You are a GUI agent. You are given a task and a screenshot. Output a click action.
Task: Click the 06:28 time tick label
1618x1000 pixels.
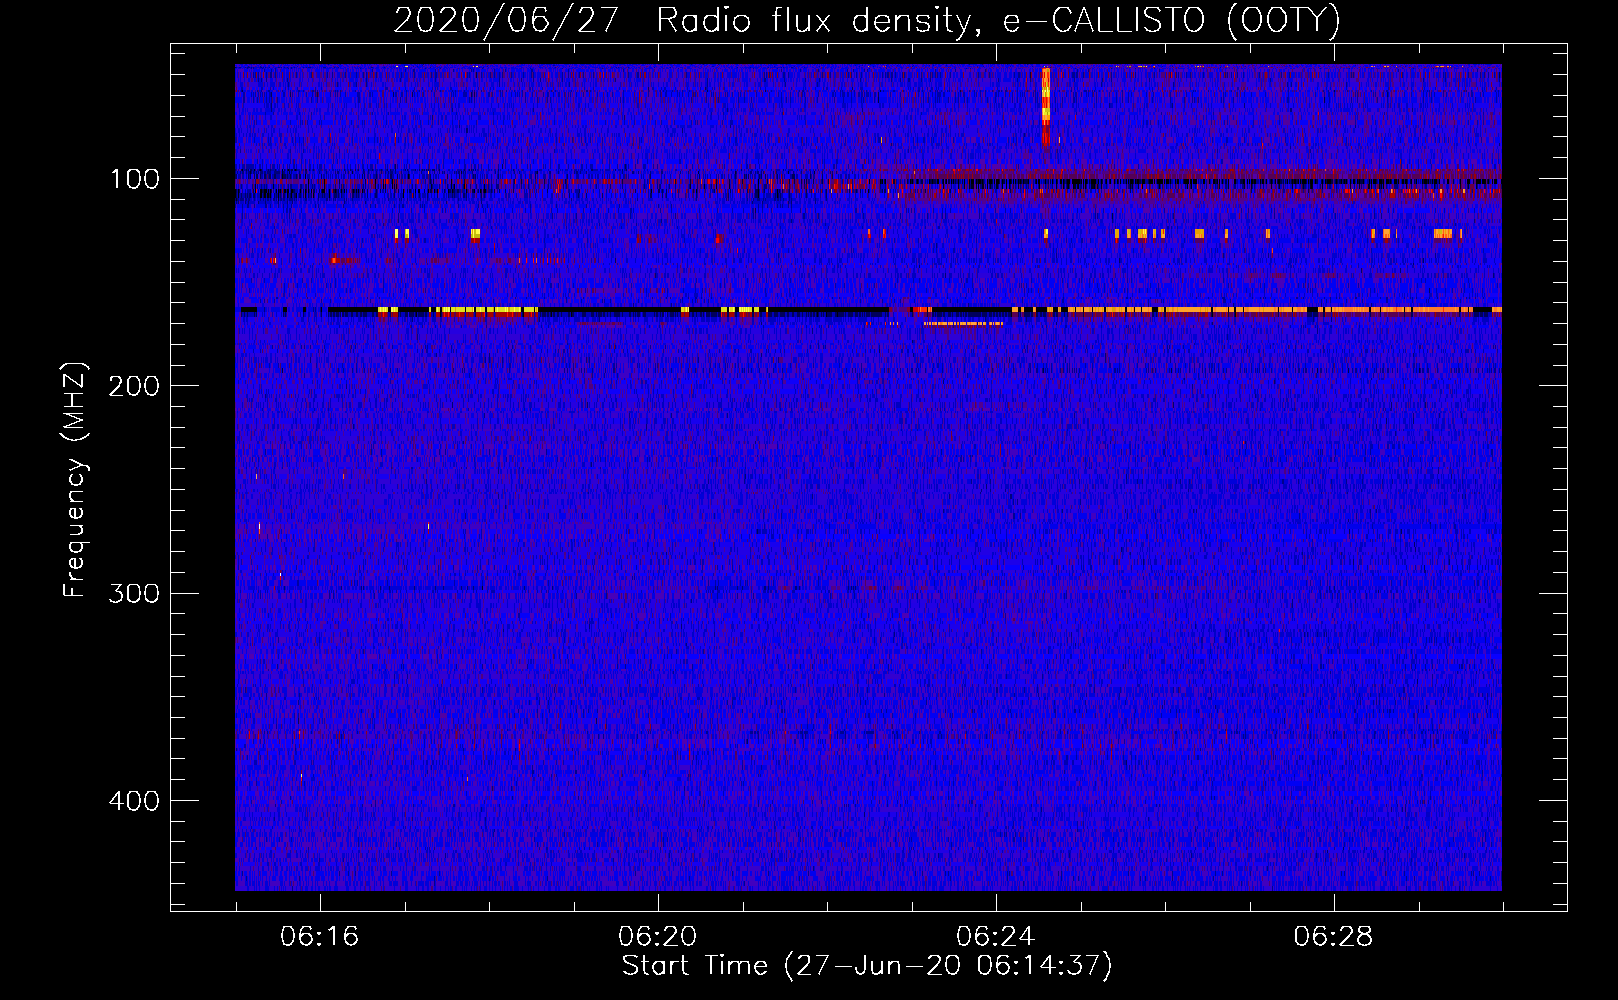click(x=1333, y=937)
